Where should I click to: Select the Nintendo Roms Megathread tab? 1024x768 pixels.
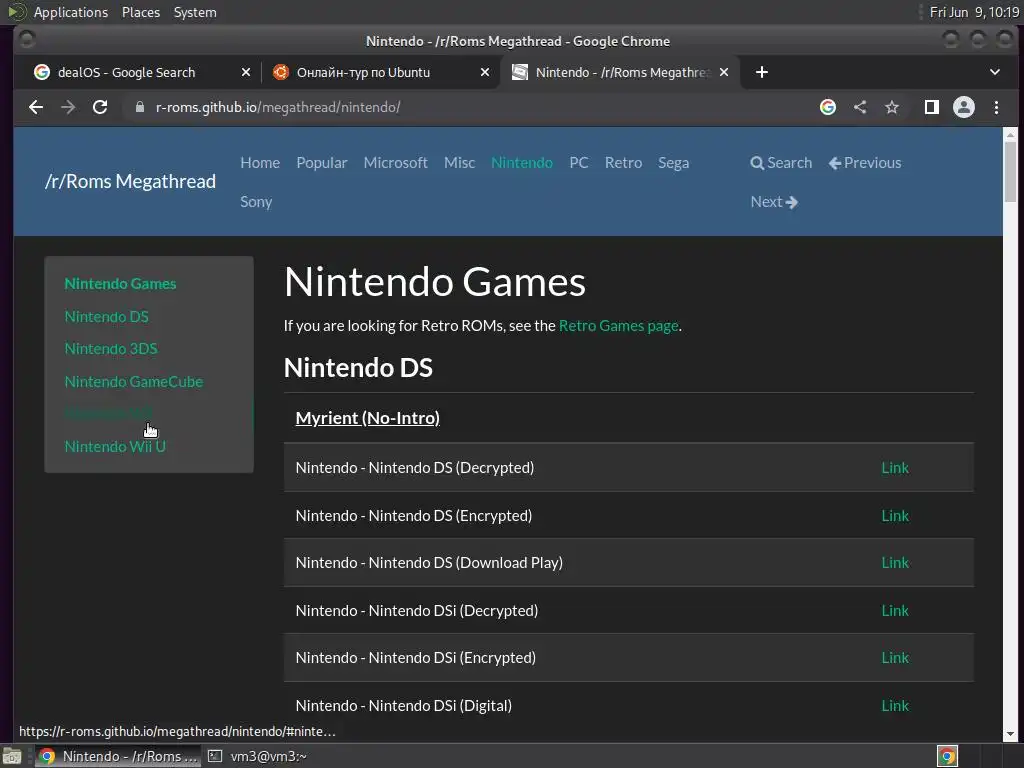click(x=619, y=72)
